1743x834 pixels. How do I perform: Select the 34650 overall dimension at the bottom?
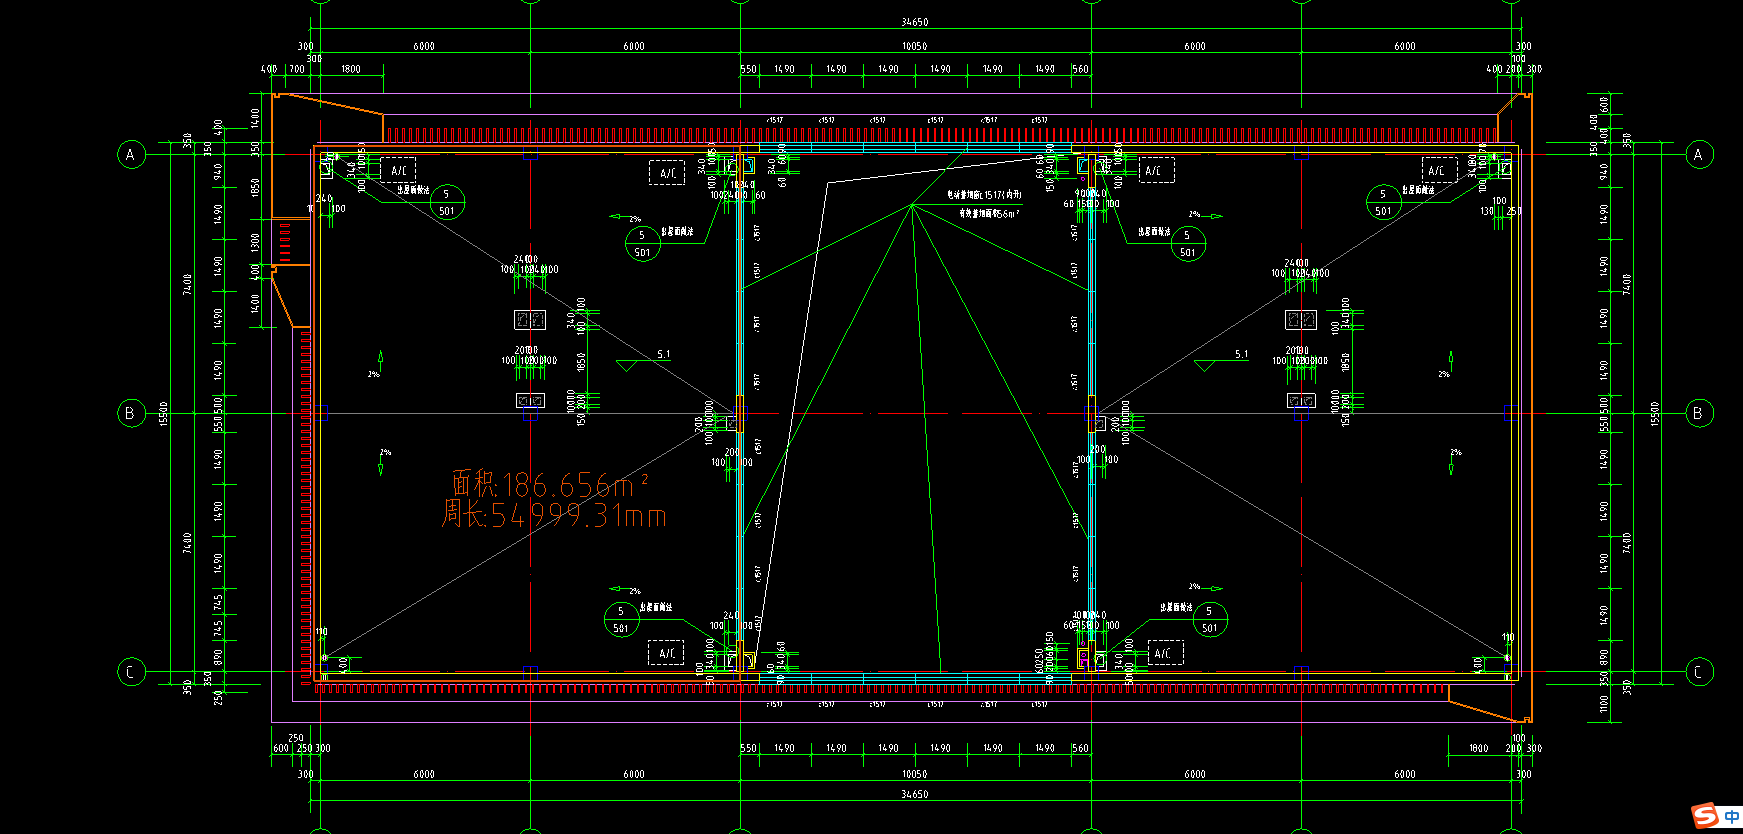click(x=914, y=794)
